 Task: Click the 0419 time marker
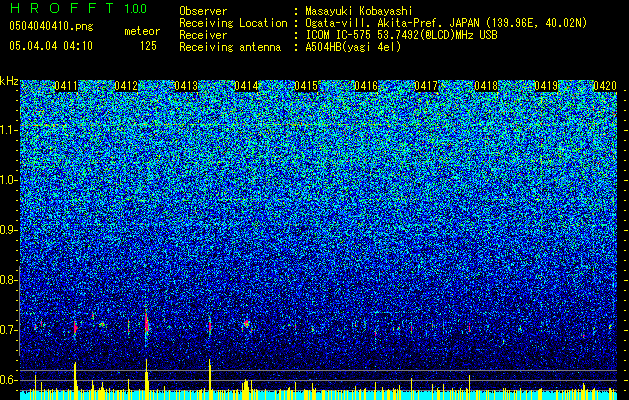(x=546, y=86)
